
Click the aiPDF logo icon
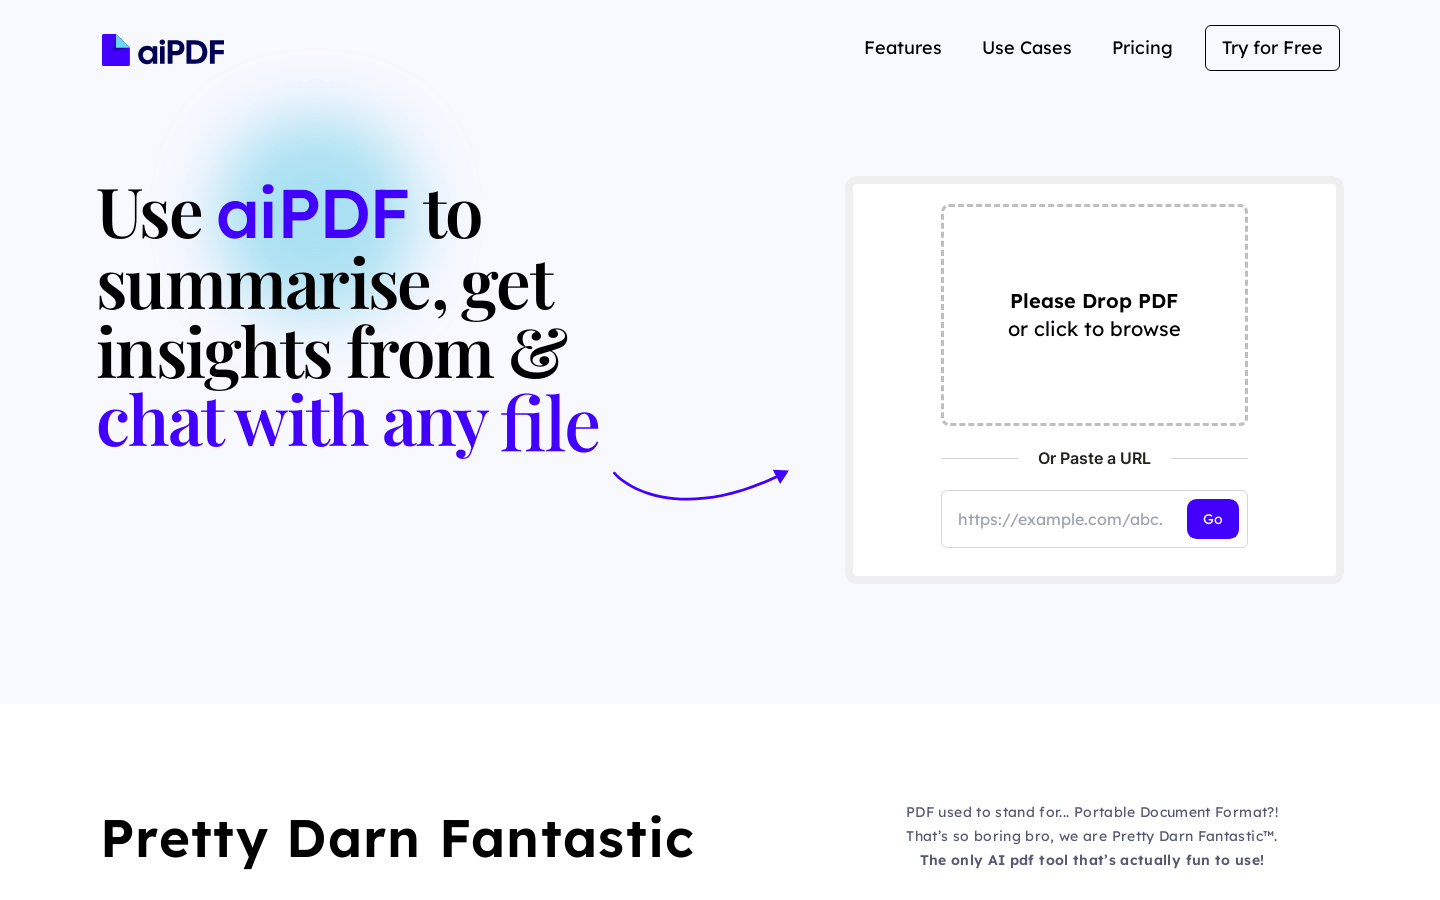116,50
